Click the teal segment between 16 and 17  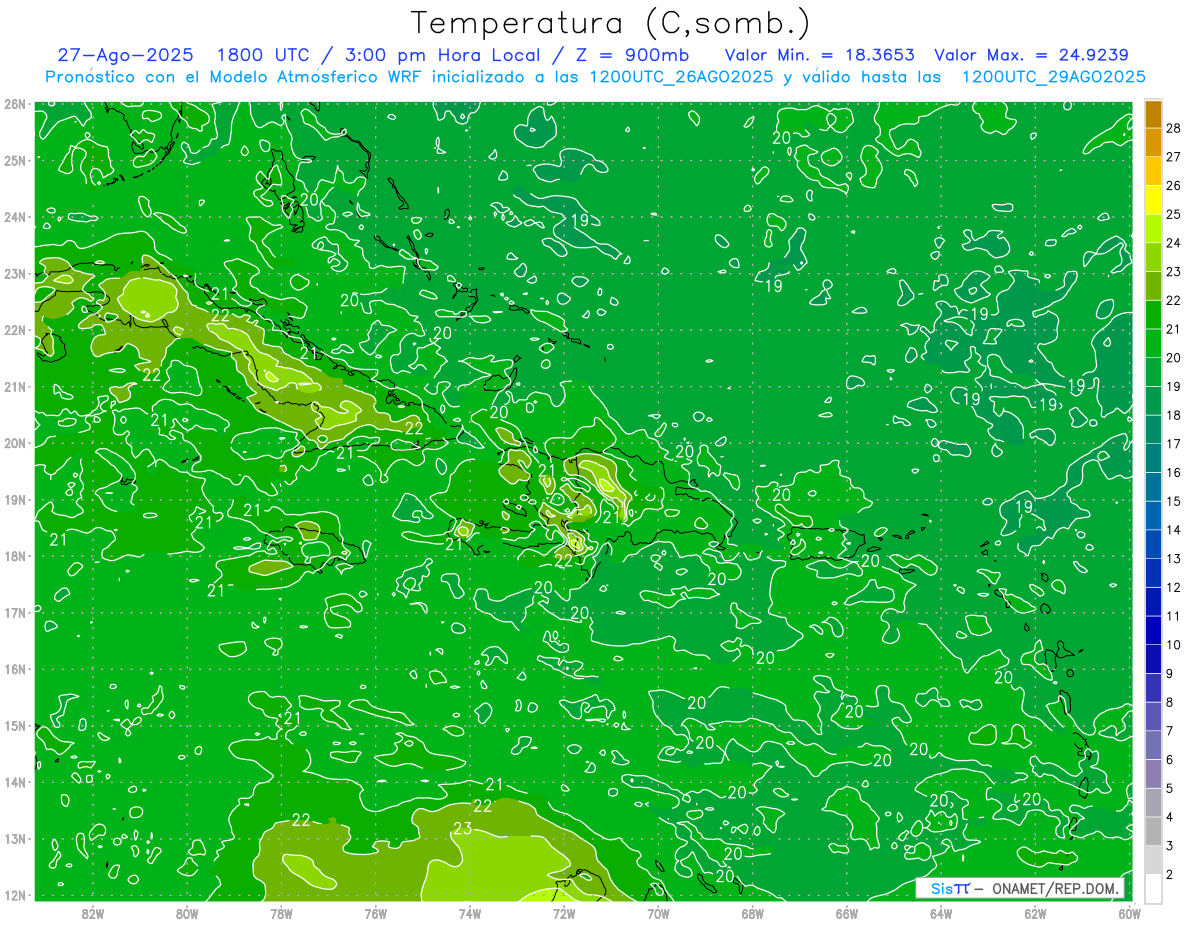point(1153,459)
